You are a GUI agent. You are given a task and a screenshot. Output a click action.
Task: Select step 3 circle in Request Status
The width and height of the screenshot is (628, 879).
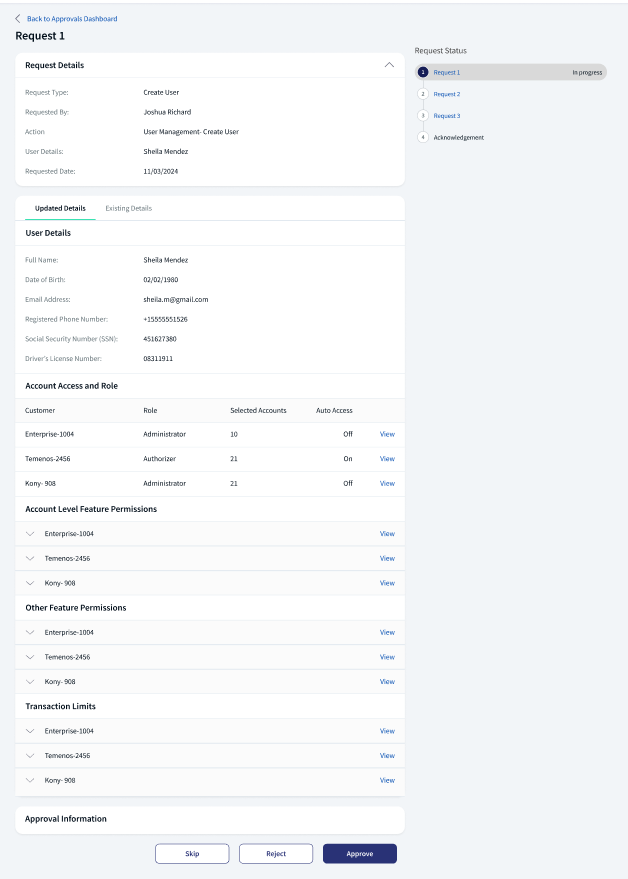[x=423, y=115]
